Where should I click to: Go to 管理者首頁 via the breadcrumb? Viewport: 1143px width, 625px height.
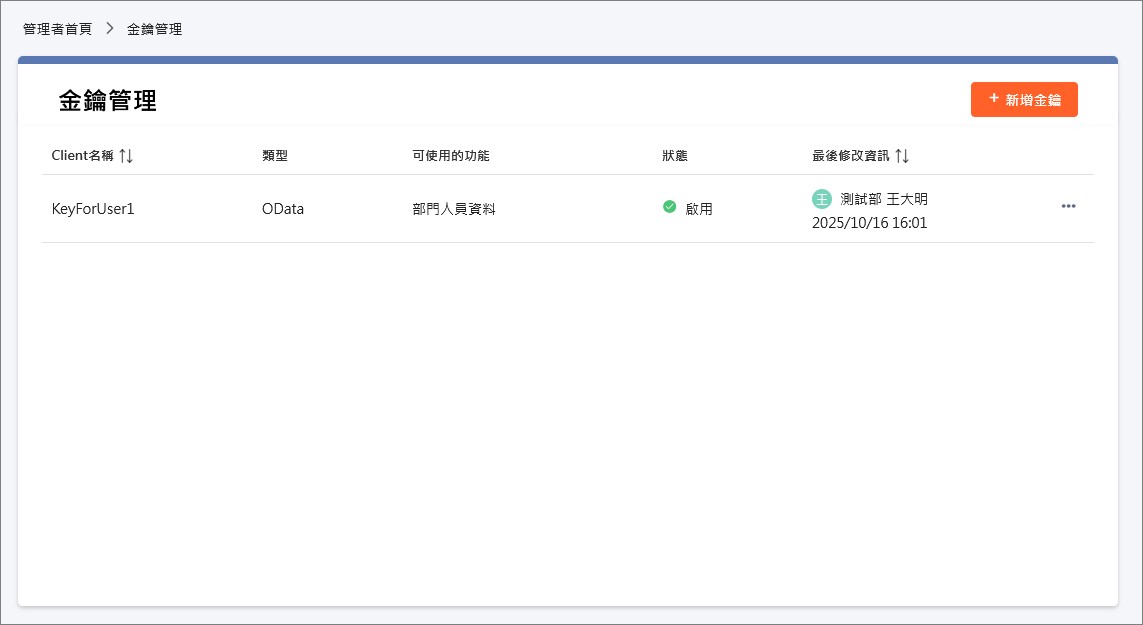[58, 29]
